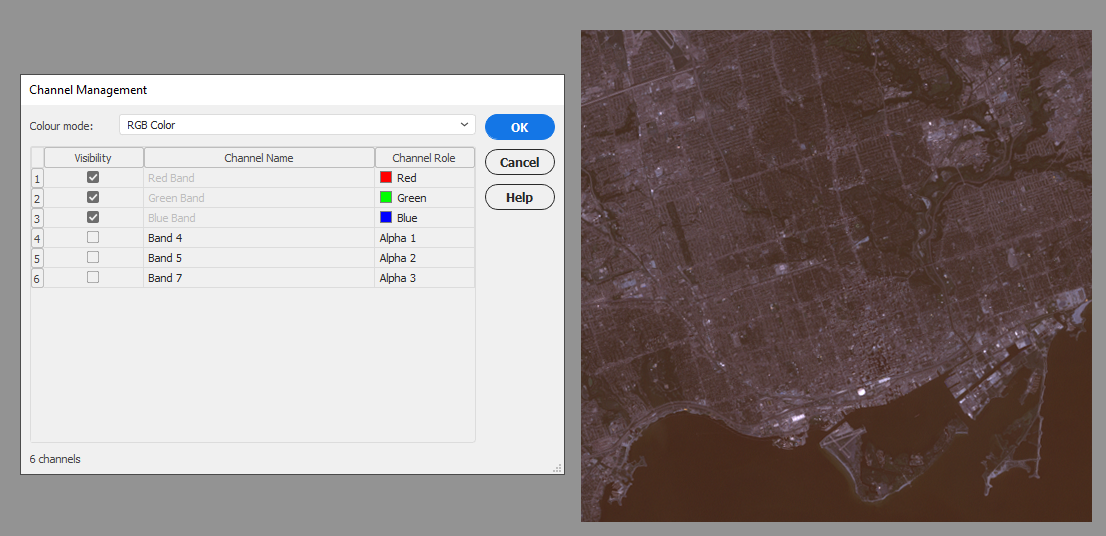Viewport: 1106px width, 536px height.
Task: Select row header number 2
Action: coord(37,198)
